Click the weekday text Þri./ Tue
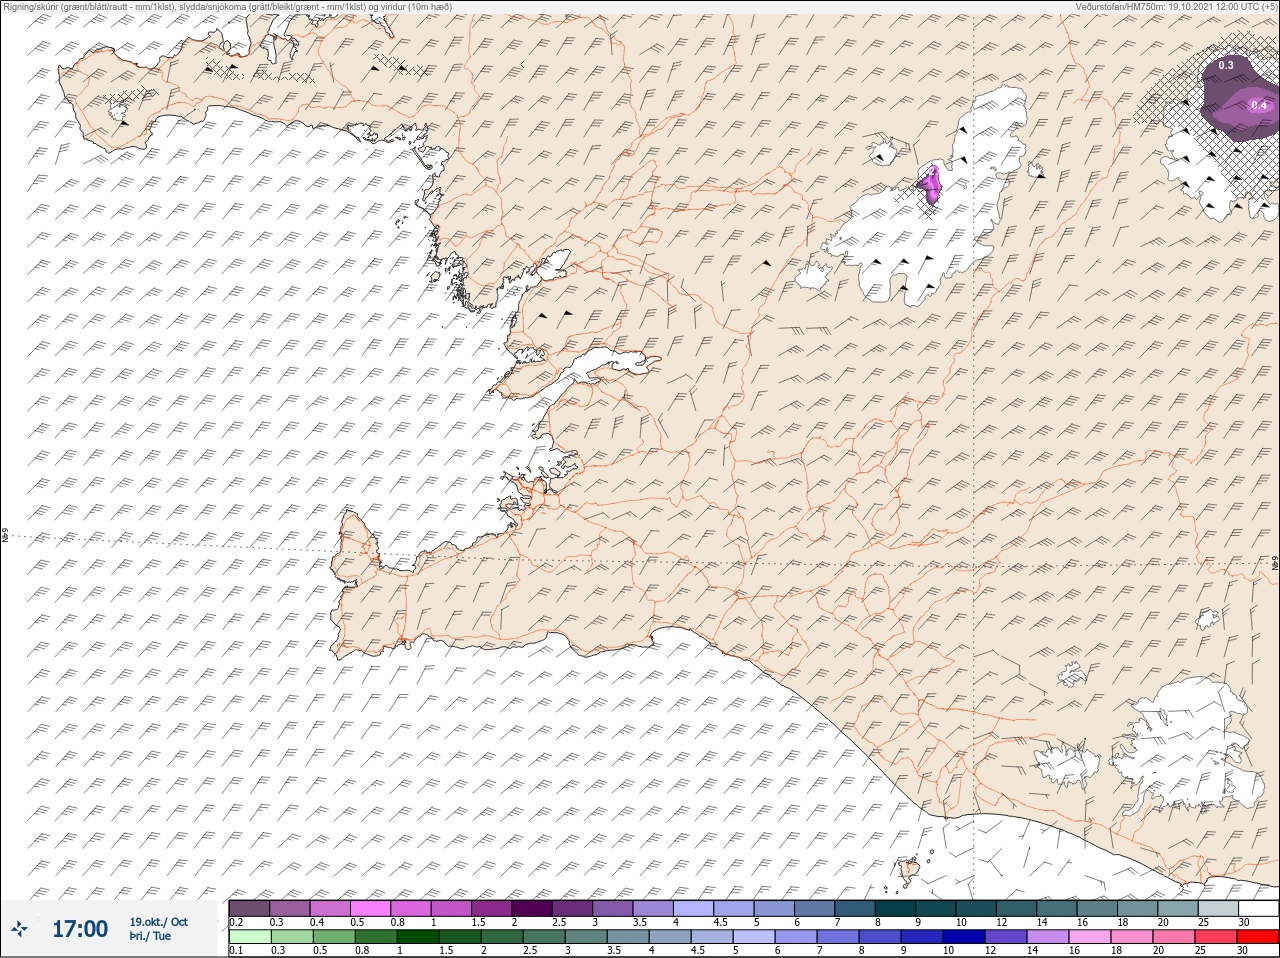This screenshot has height=958, width=1280. coord(150,937)
